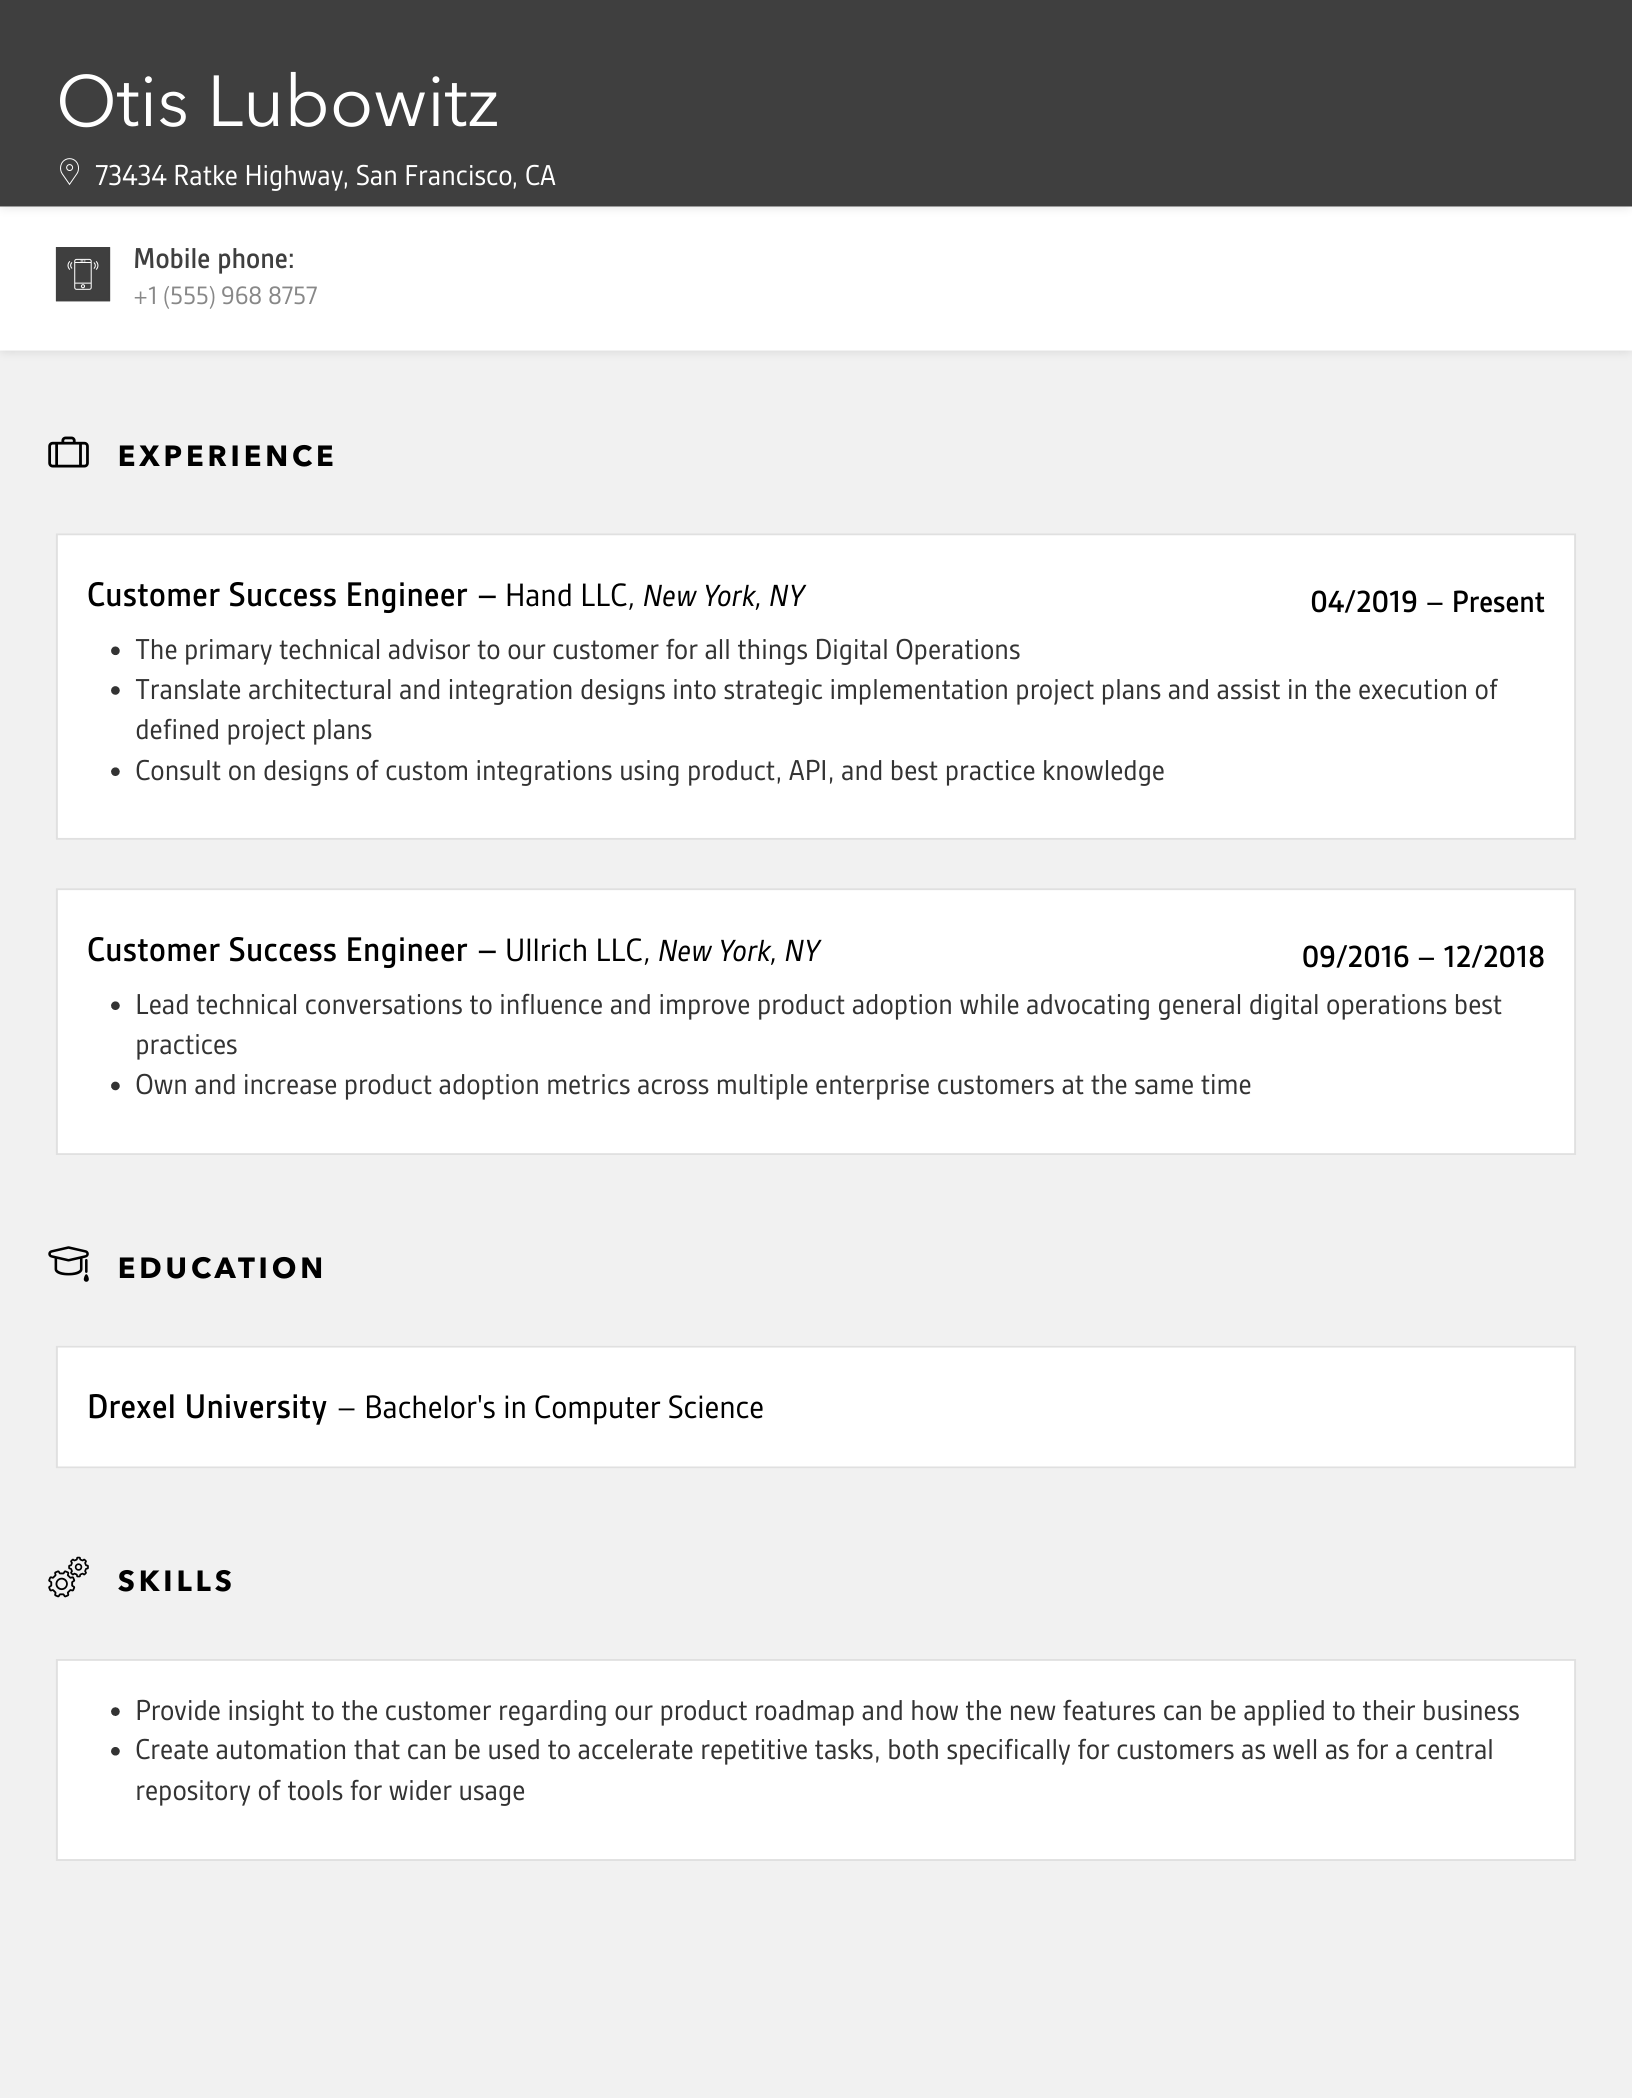The width and height of the screenshot is (1632, 2098).
Task: Click the 04/2019 – Present date range
Action: tap(1427, 602)
